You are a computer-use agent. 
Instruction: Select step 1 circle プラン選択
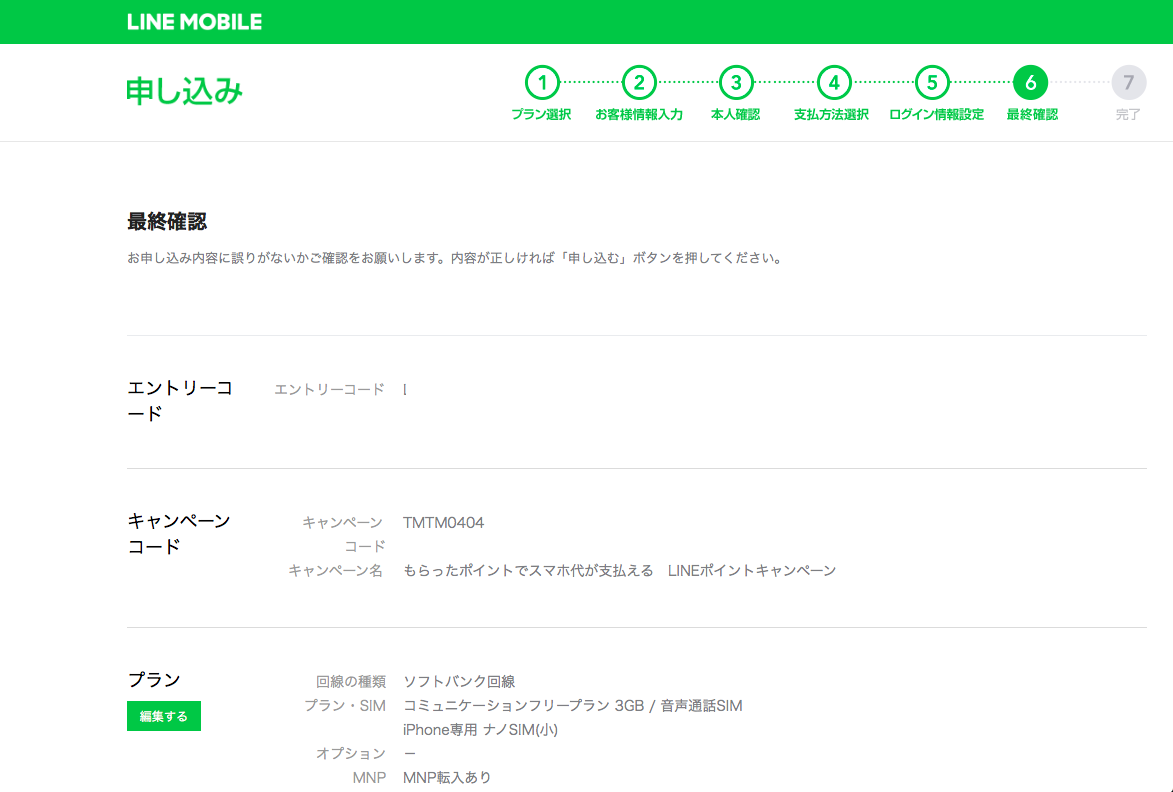[x=542, y=83]
